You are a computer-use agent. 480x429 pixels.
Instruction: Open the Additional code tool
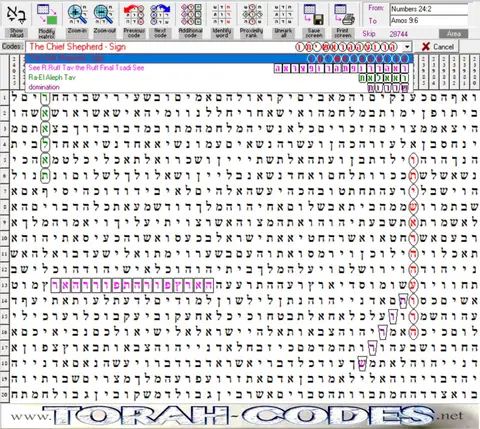(x=191, y=20)
